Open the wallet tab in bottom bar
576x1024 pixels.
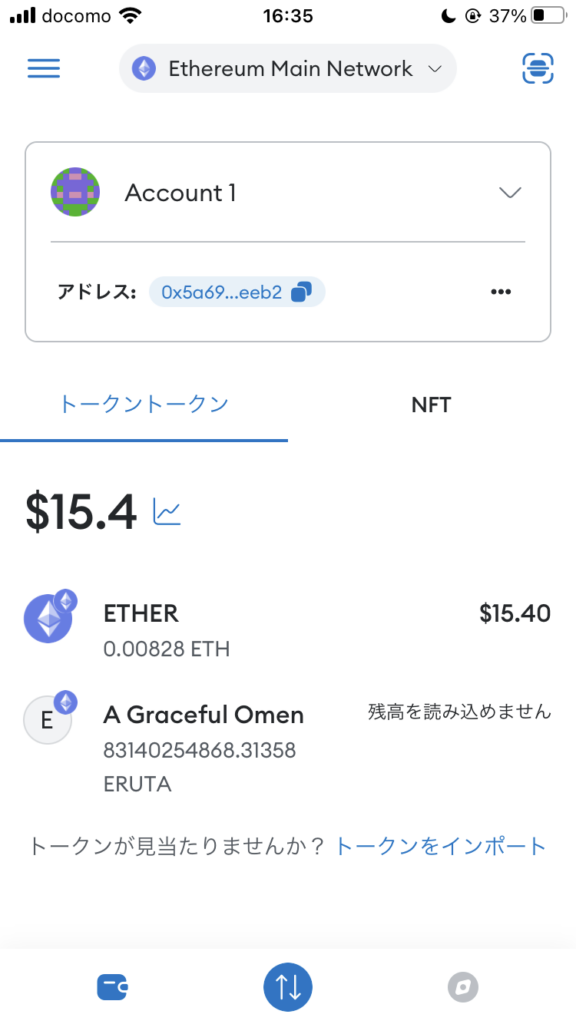click(x=112, y=987)
